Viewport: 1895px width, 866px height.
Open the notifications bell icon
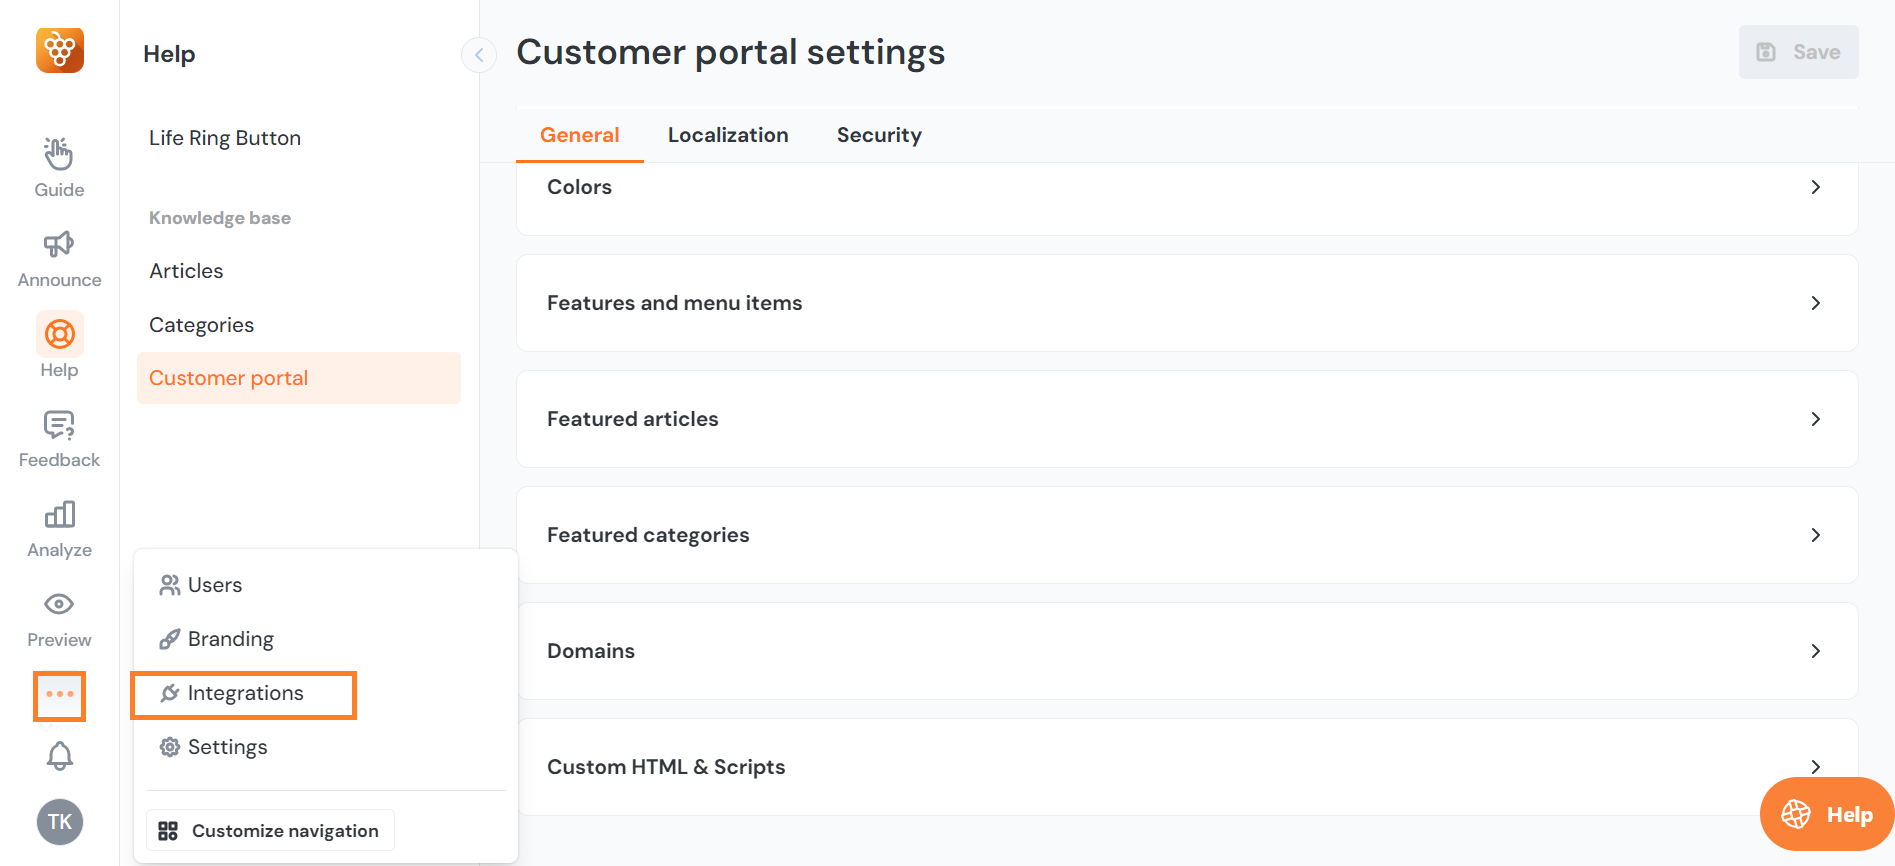pos(59,756)
